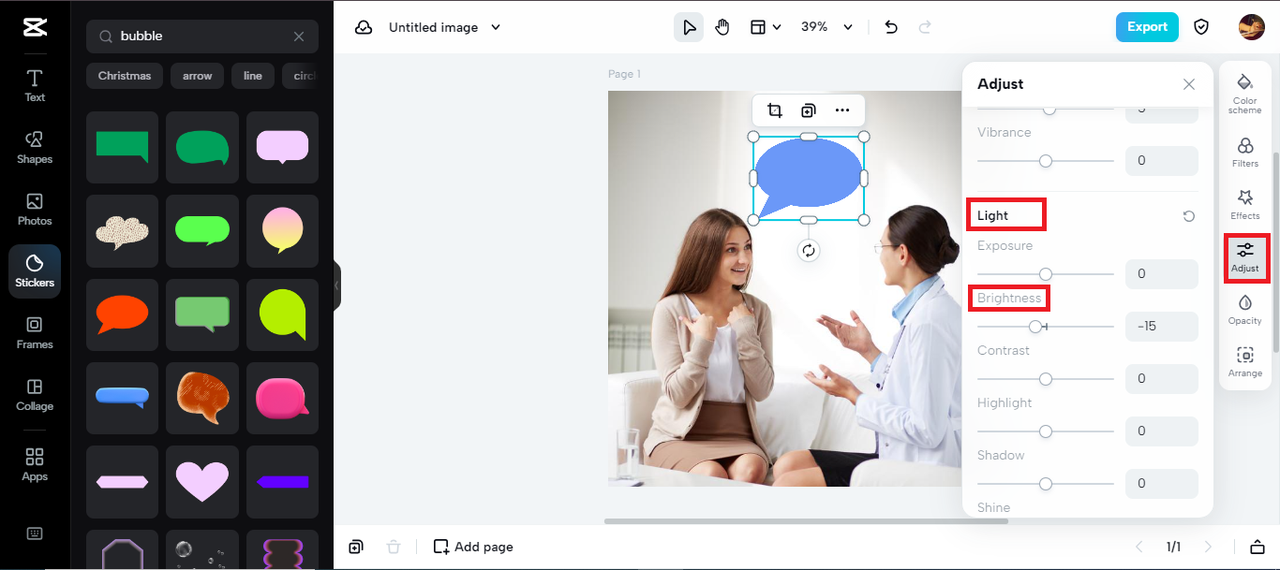Select the Stickers panel
1280x570 pixels.
point(35,271)
